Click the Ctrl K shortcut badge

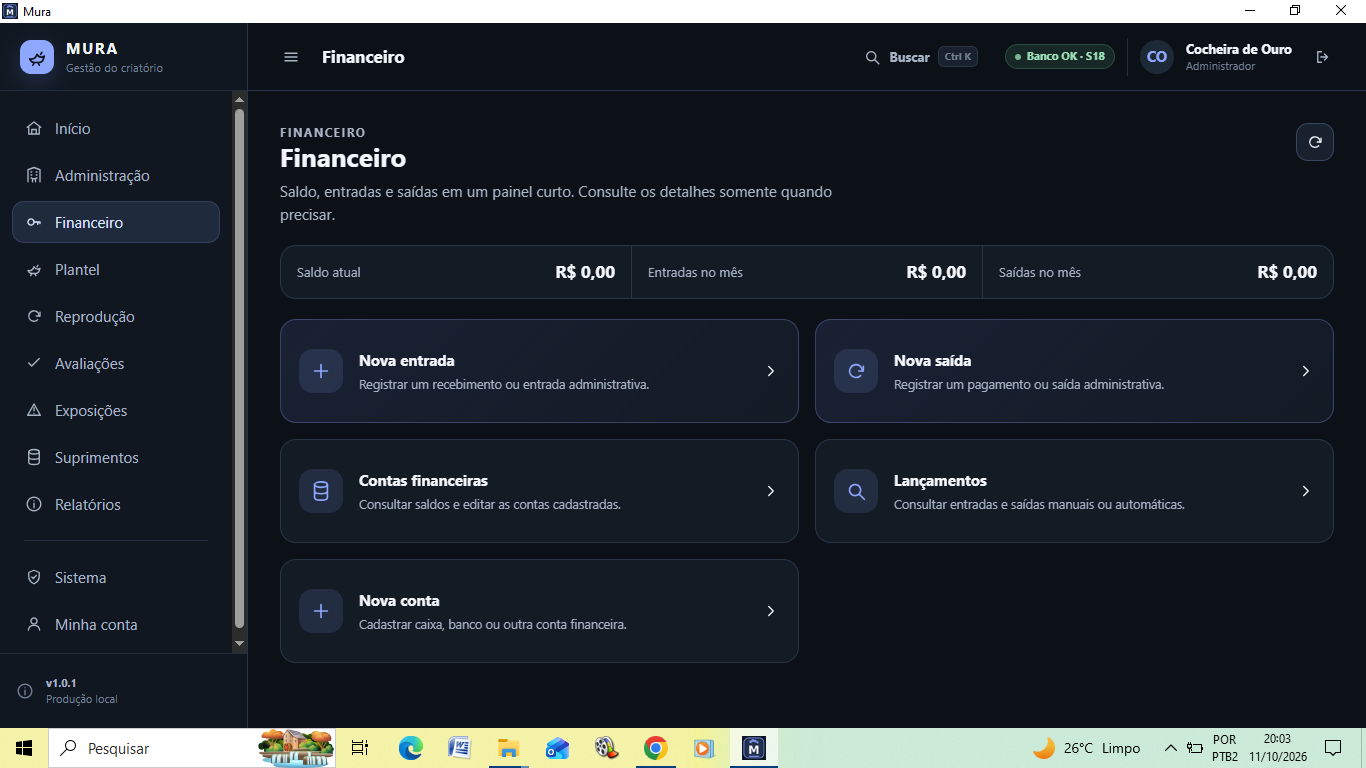[x=958, y=57]
